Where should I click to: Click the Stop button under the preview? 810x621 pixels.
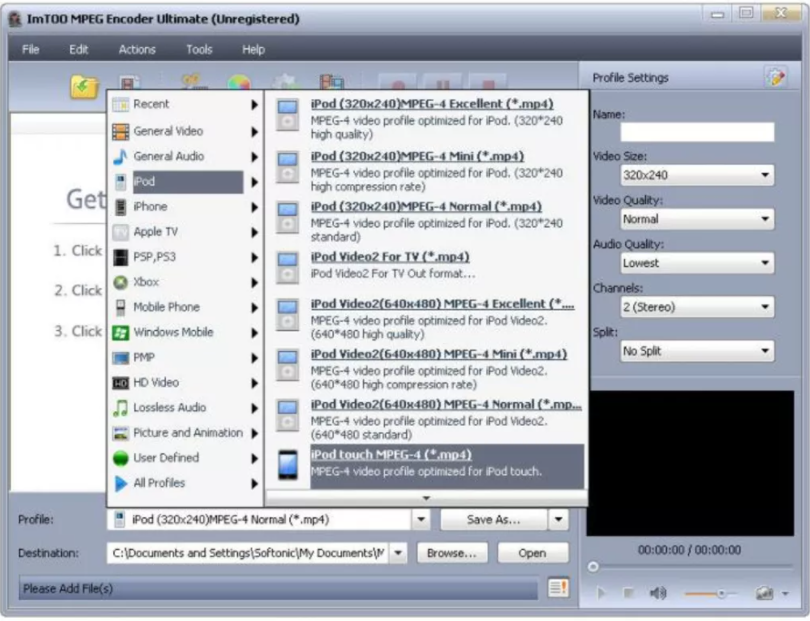click(628, 594)
